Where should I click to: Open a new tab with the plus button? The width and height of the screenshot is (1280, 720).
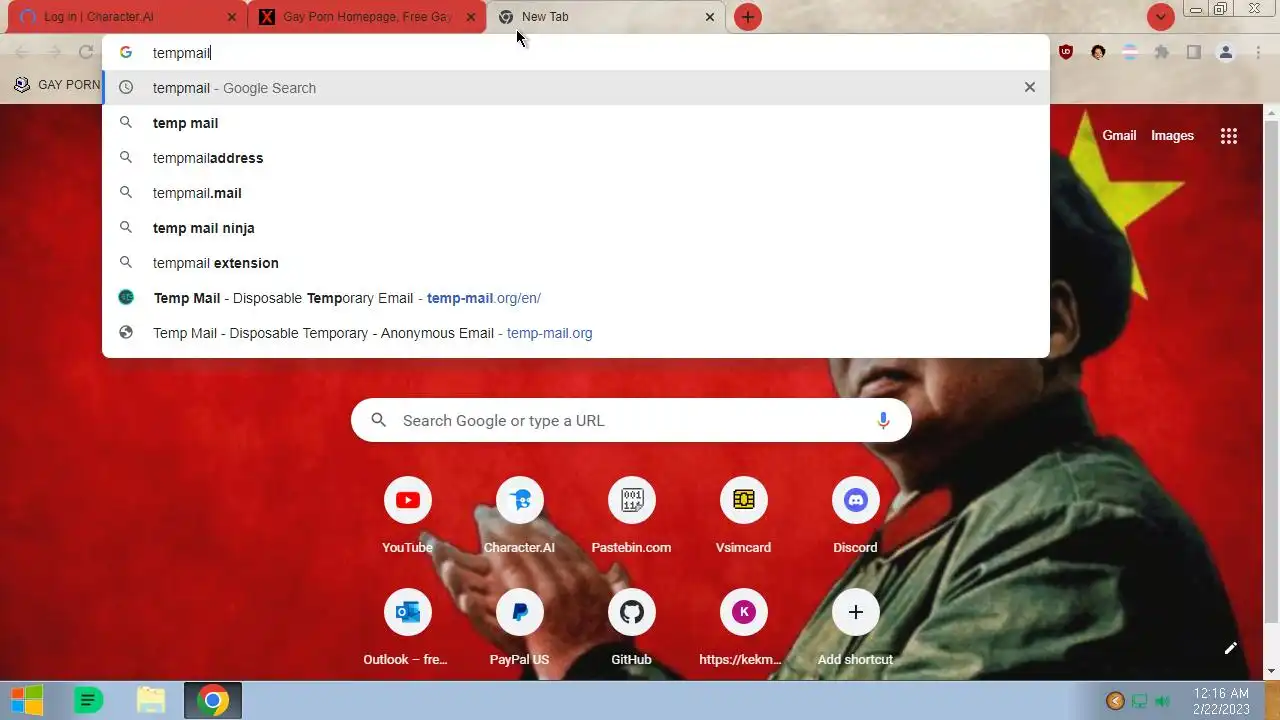(x=748, y=17)
